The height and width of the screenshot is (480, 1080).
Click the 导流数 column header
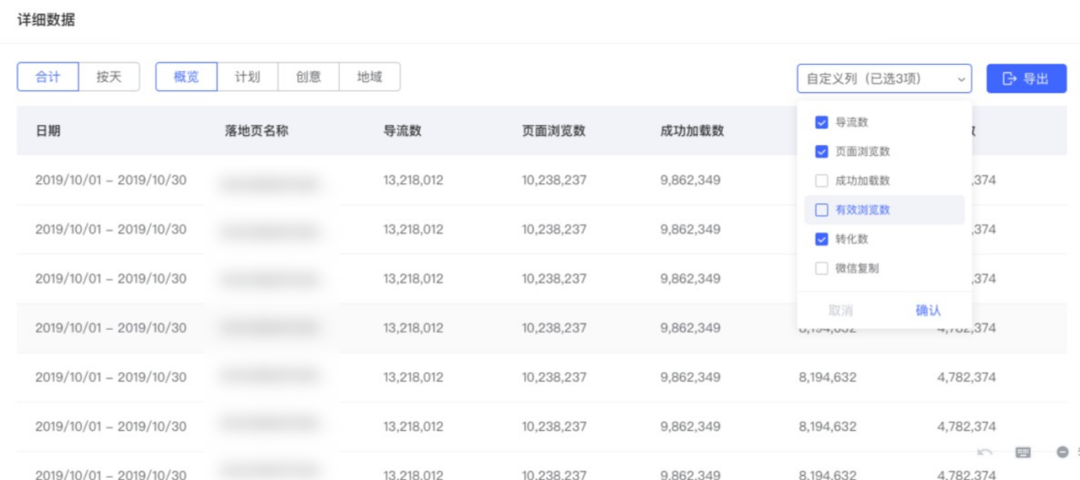point(402,131)
